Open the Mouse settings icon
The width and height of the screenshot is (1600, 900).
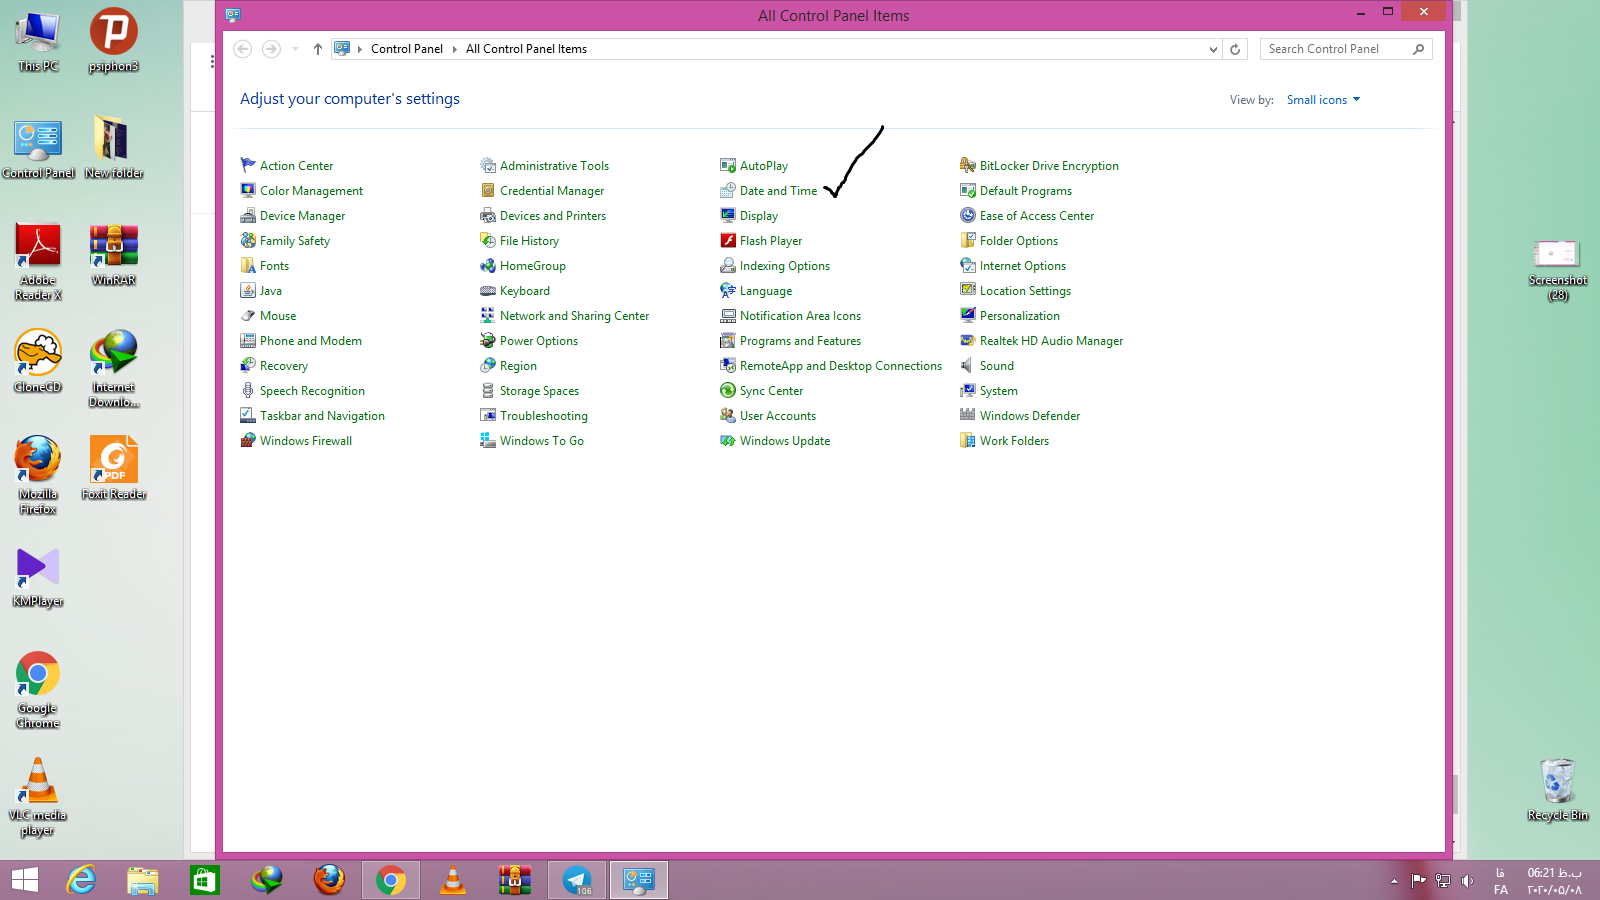coord(248,315)
